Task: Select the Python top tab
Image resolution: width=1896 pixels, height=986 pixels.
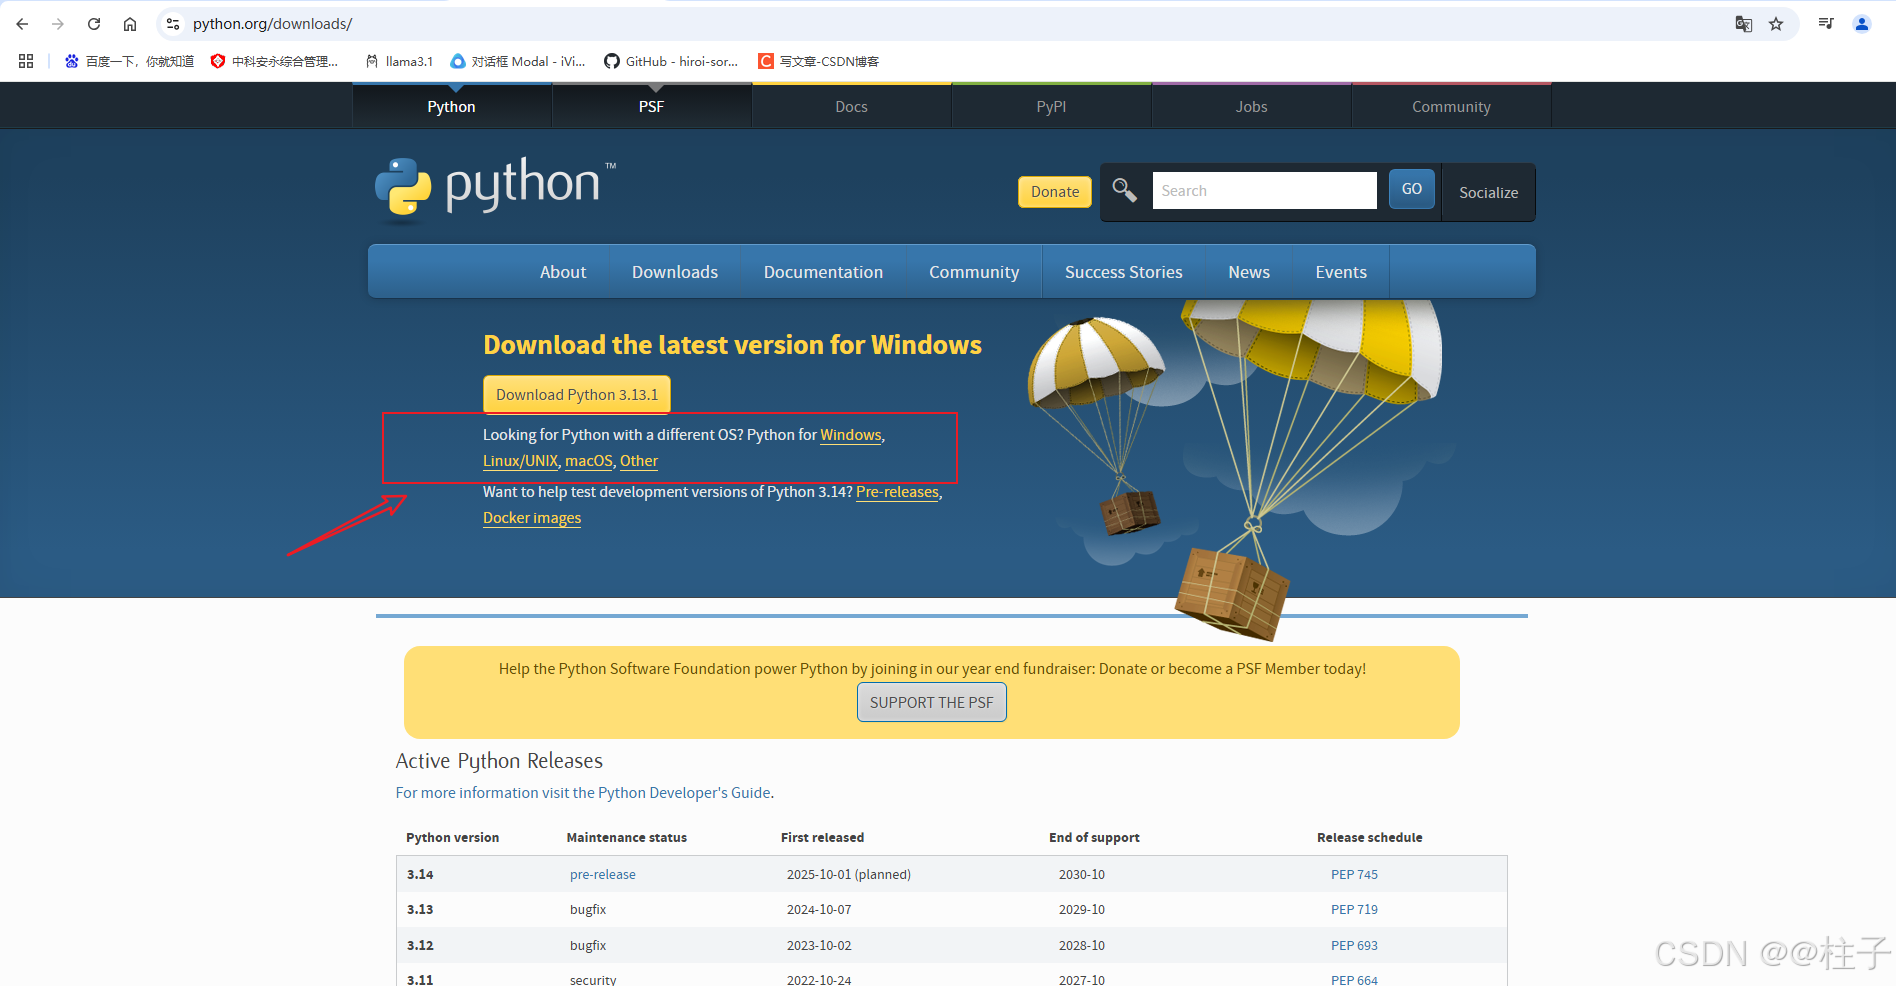Action: tap(451, 106)
